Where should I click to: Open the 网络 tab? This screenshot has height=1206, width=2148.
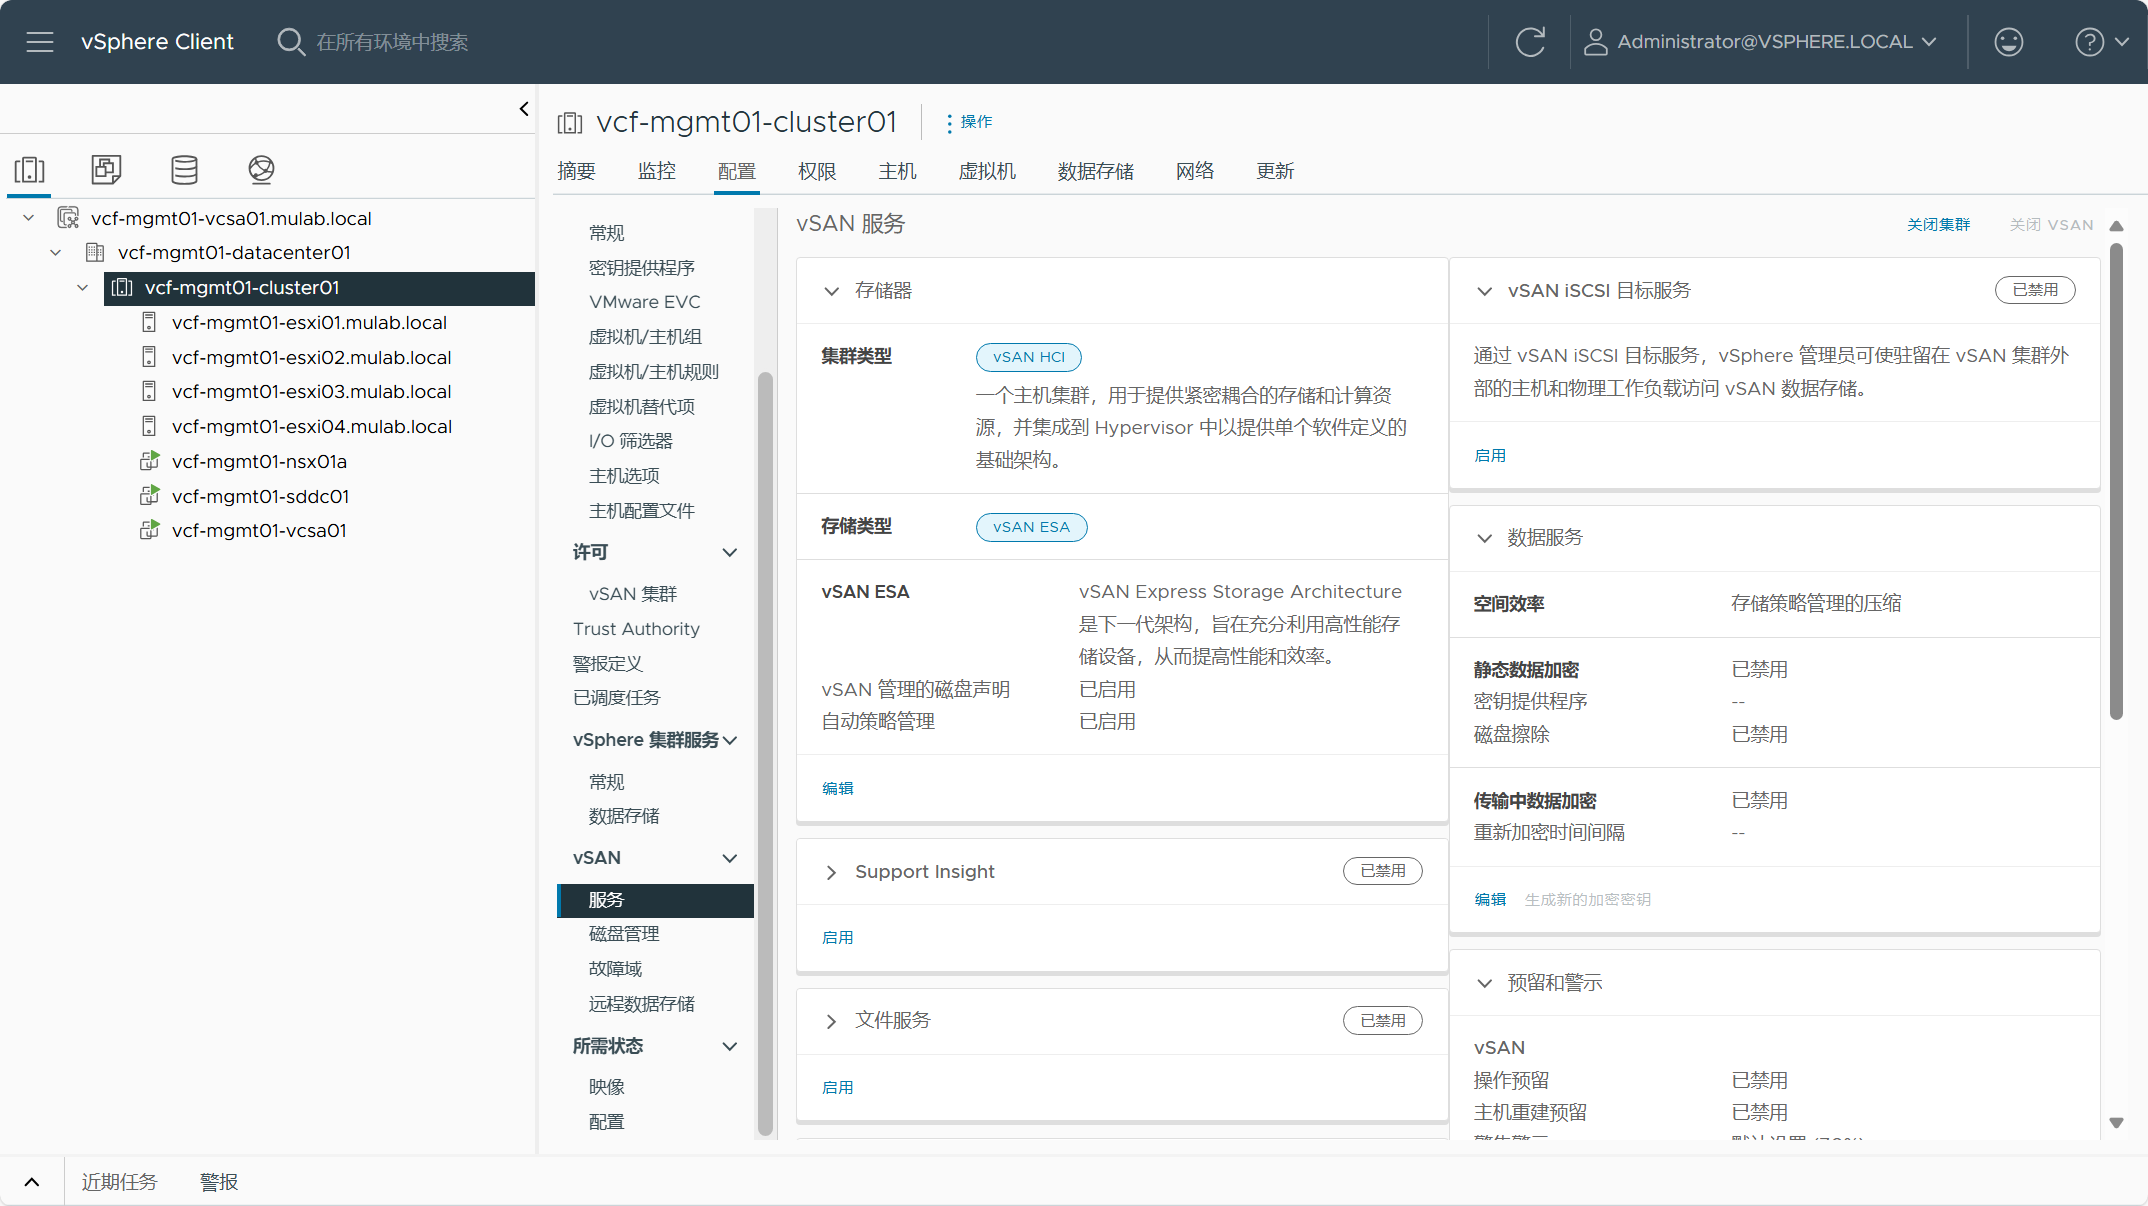[1195, 171]
